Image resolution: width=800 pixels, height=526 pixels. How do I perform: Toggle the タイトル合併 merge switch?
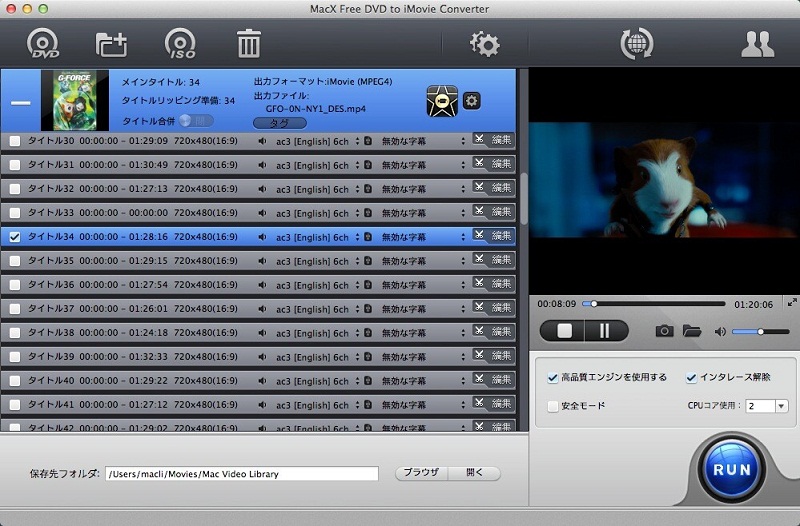[196, 121]
